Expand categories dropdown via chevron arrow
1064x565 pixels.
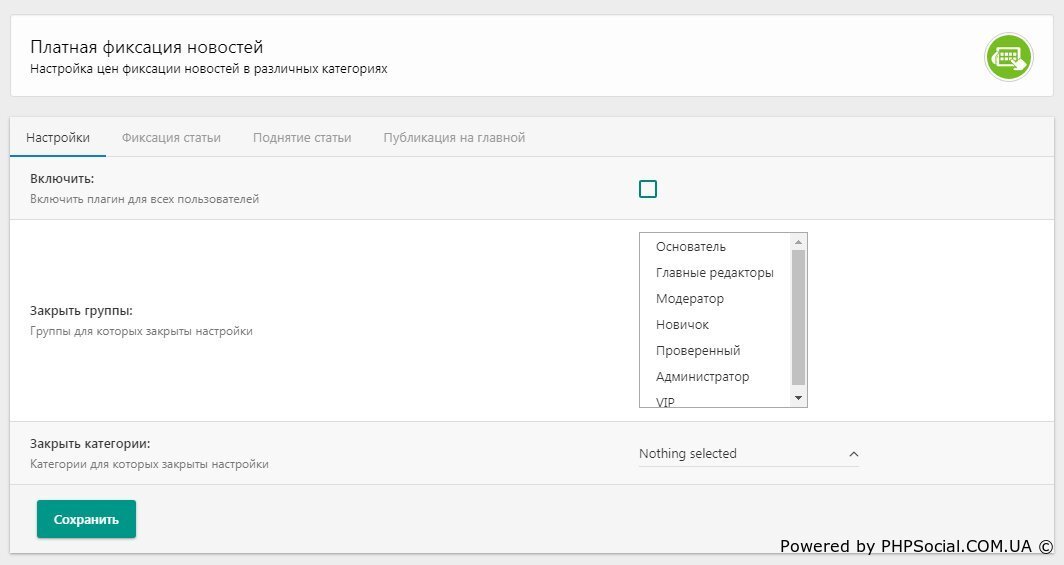[x=853, y=454]
